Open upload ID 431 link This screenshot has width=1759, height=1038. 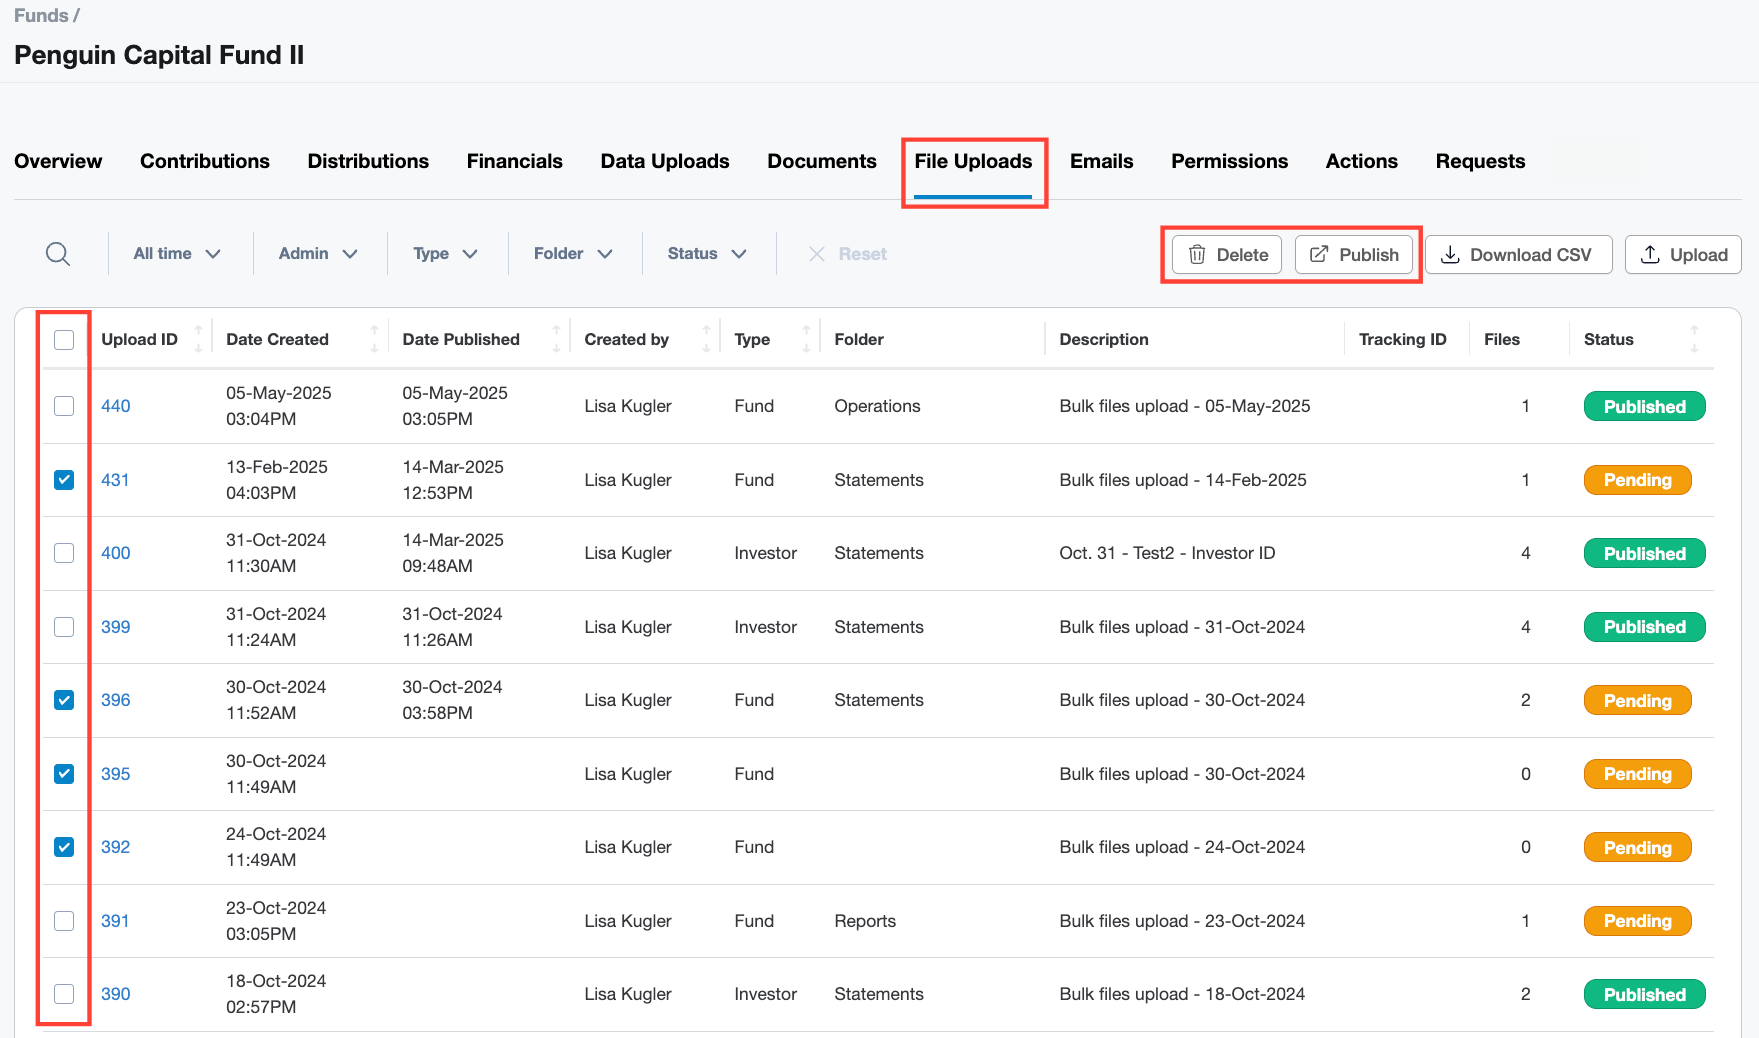115,480
